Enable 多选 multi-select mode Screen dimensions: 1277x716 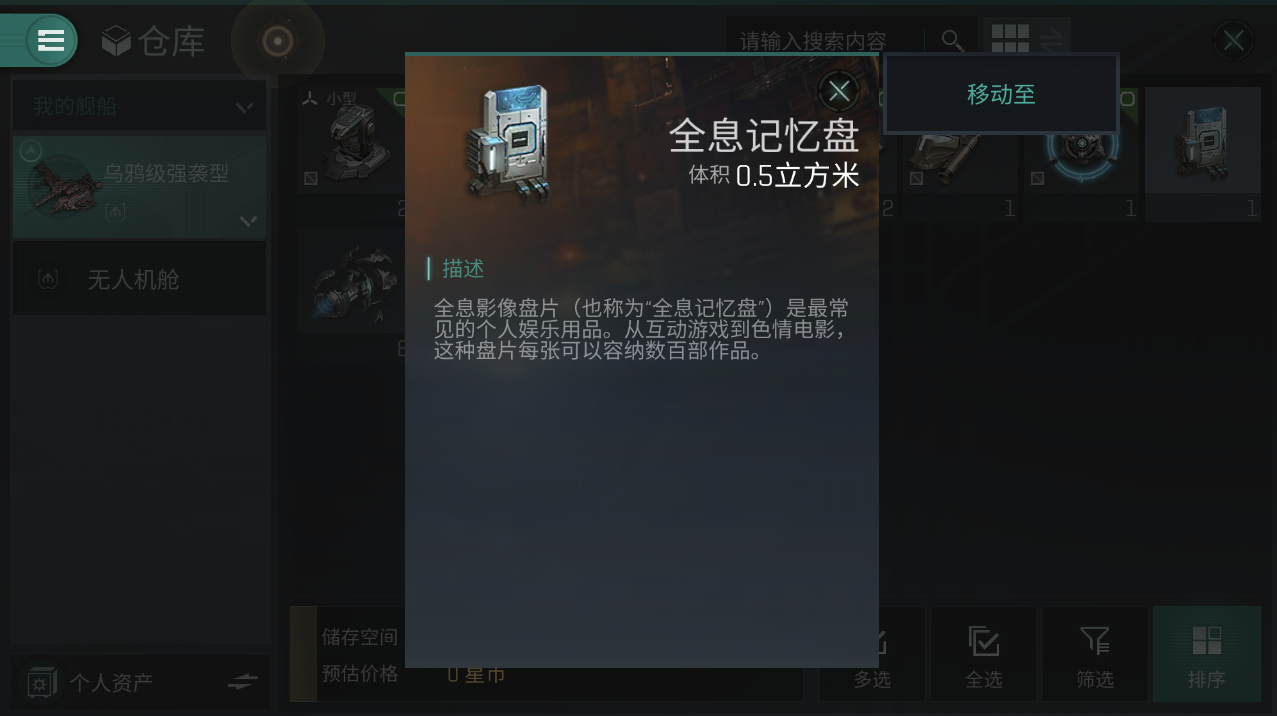coord(872,655)
